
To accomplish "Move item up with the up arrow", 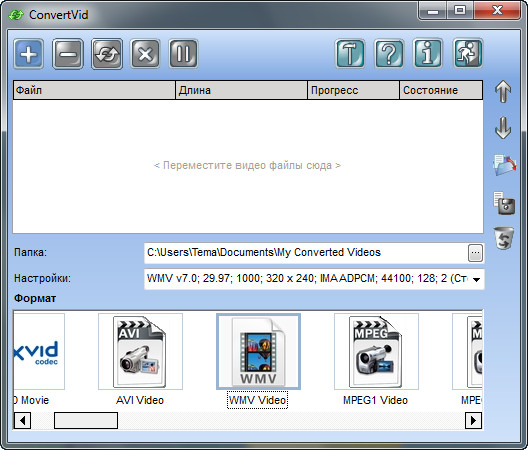I will 503,91.
